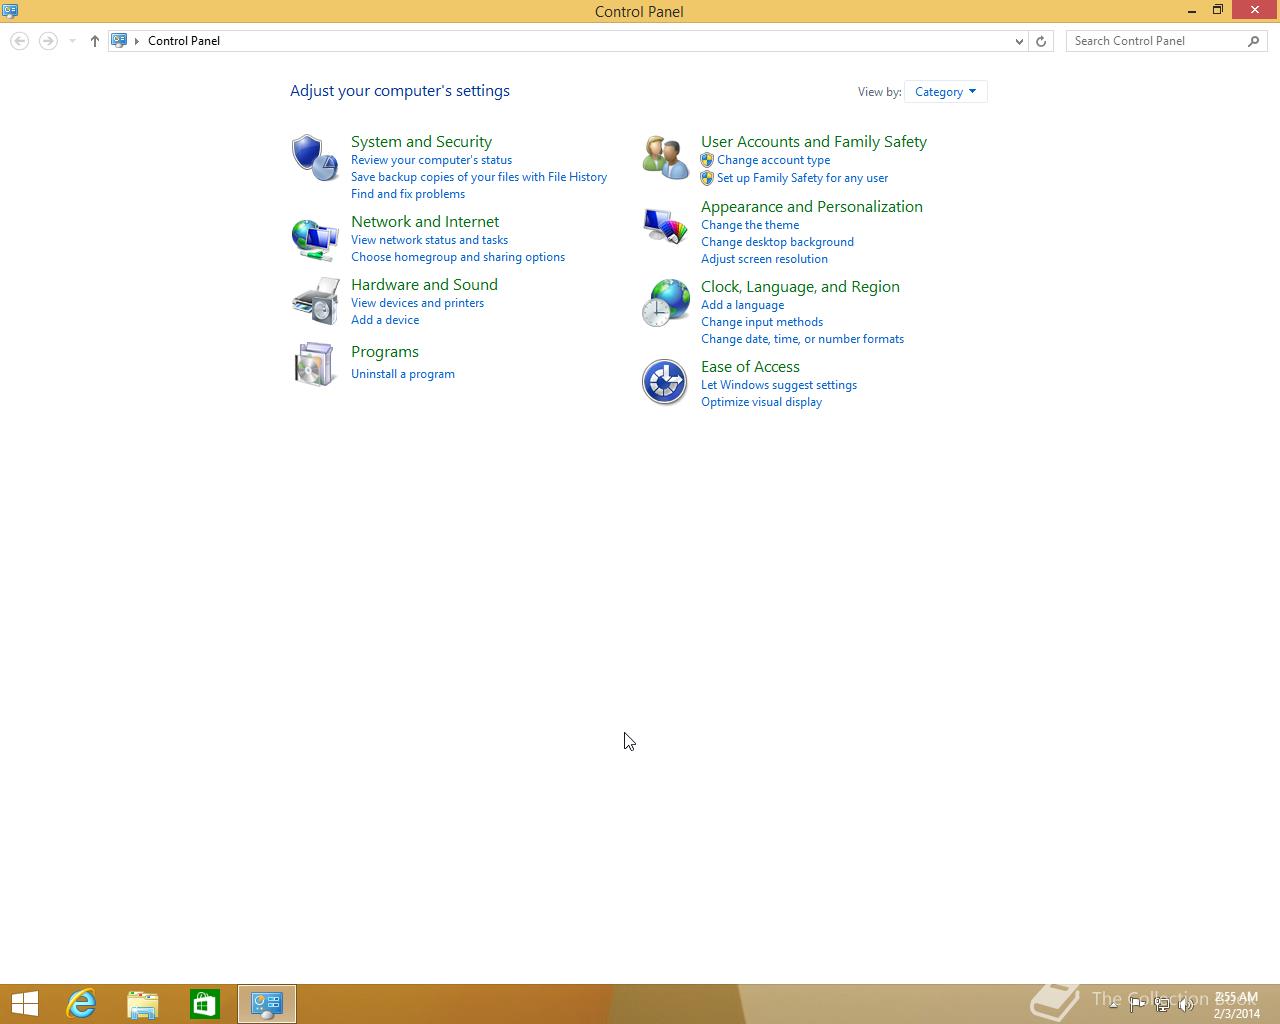The height and width of the screenshot is (1024, 1280).
Task: Click View devices and printers
Action: tap(417, 303)
